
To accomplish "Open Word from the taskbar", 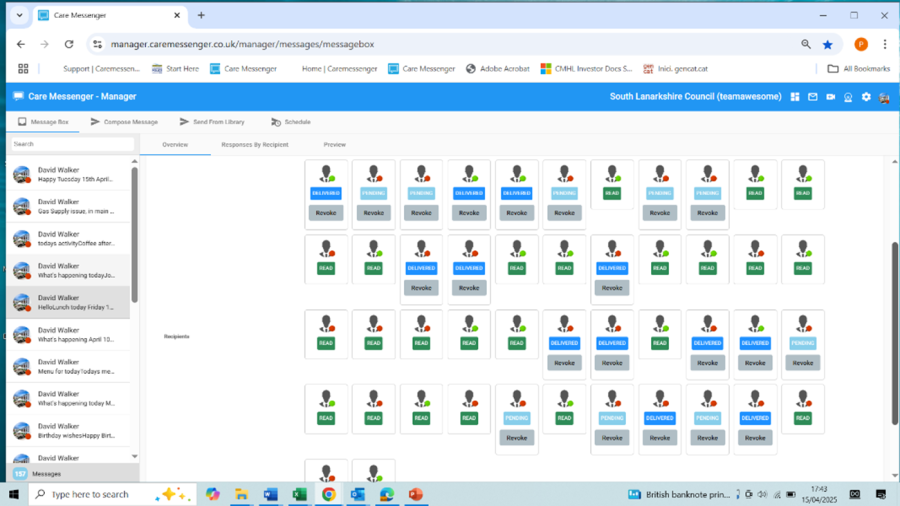I will point(271,494).
